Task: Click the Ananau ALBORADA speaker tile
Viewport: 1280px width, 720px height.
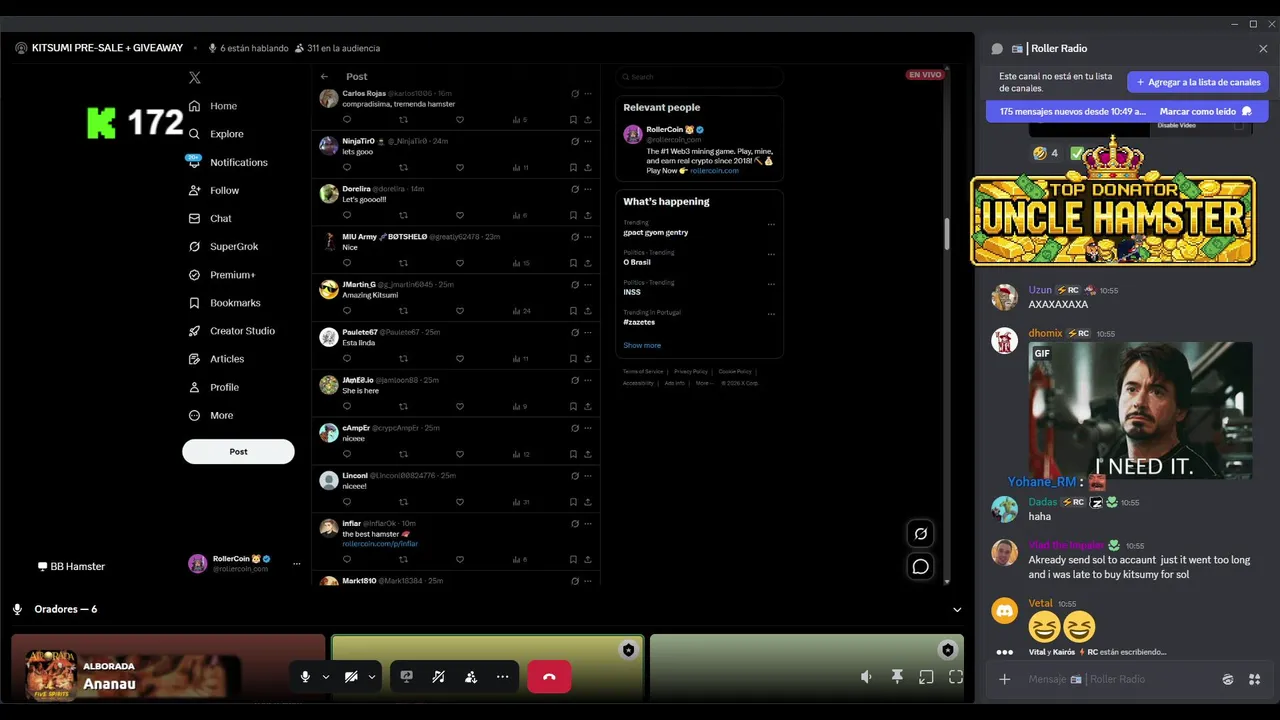Action: tap(168, 667)
